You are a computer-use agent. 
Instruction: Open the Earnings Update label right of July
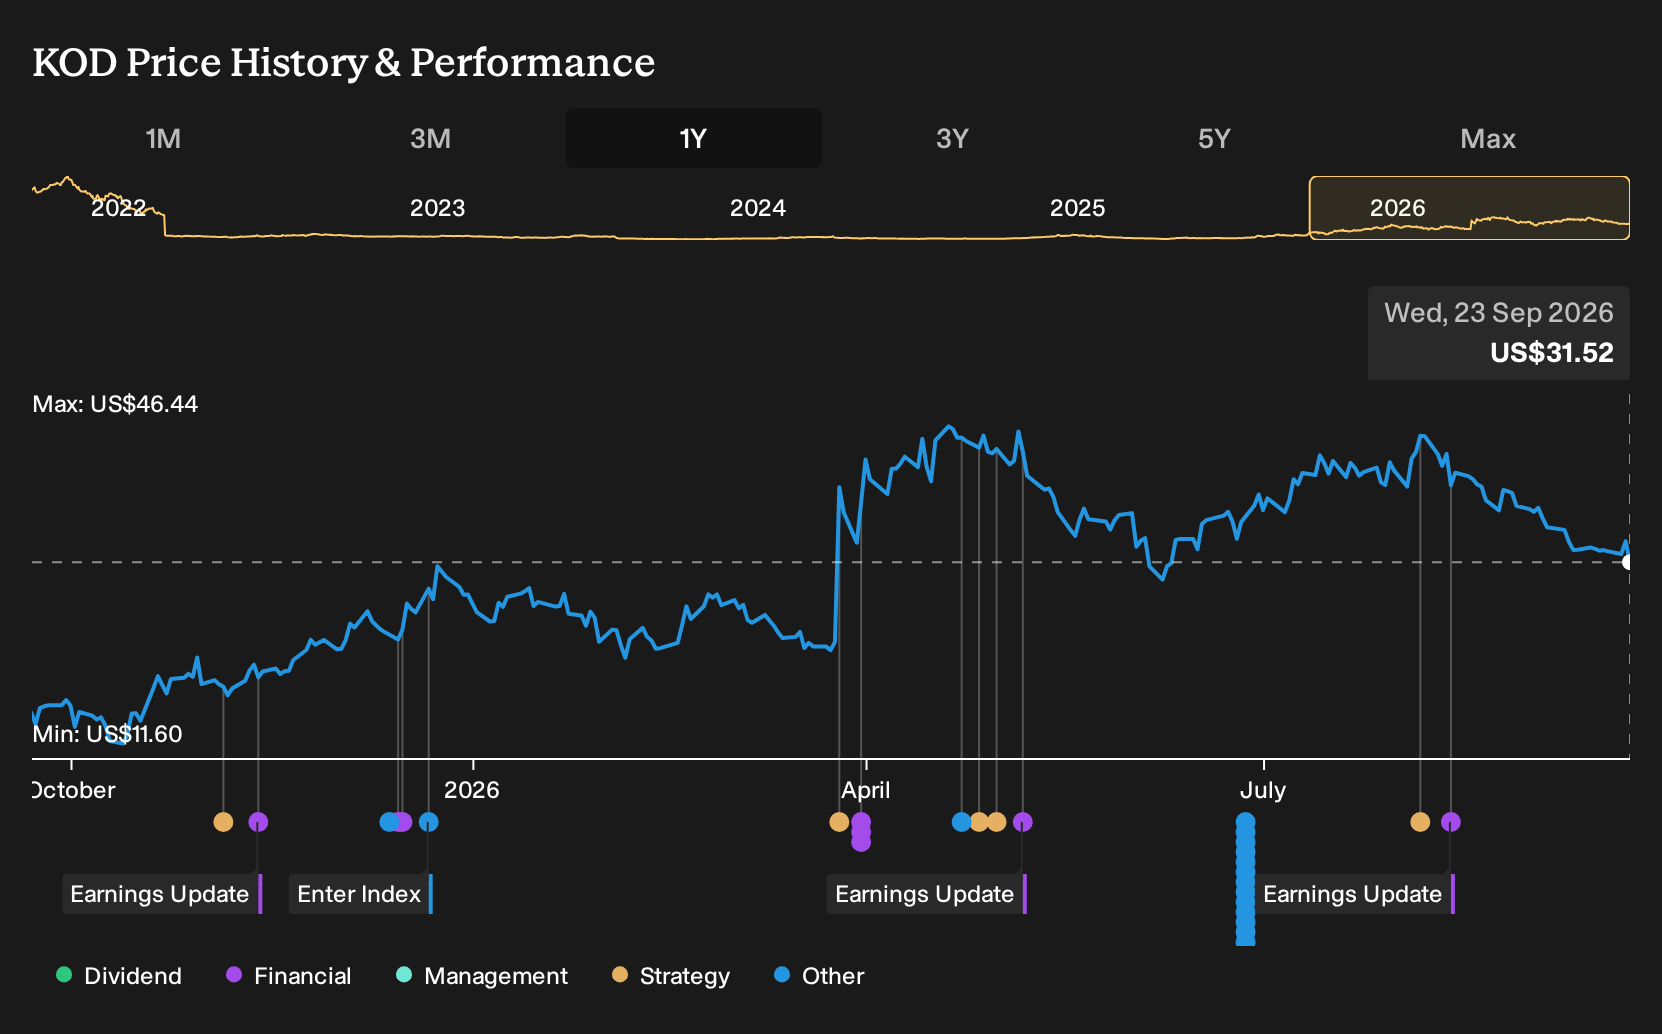tap(1355, 894)
